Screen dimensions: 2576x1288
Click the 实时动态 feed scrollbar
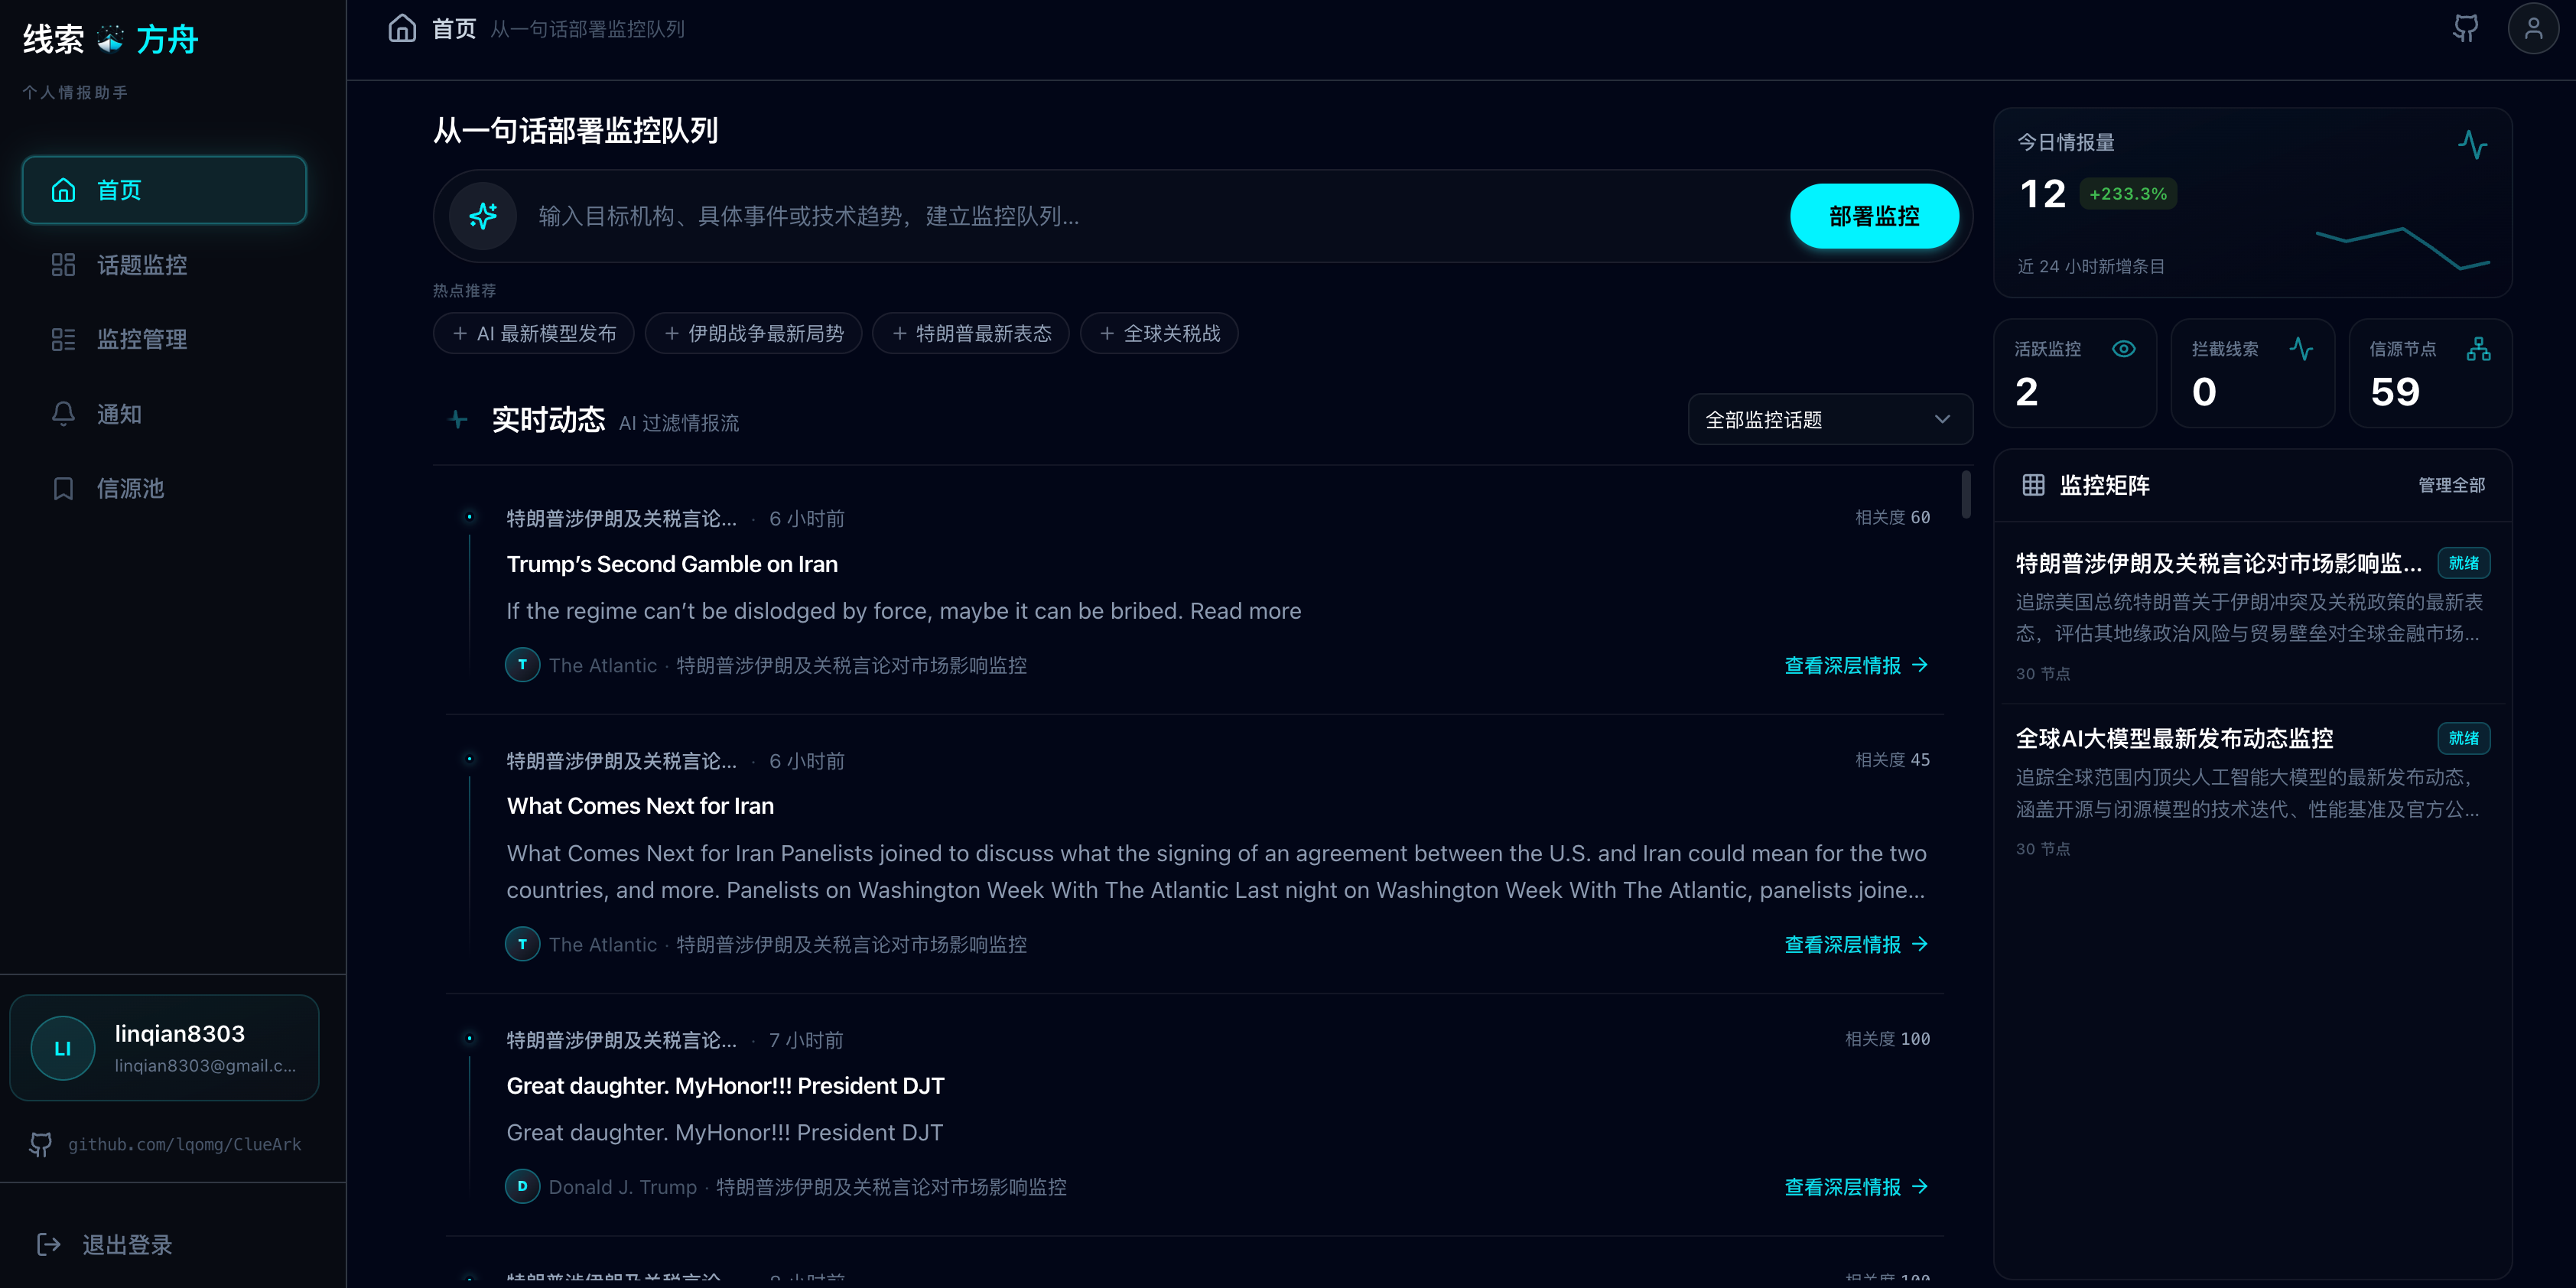coord(1966,495)
